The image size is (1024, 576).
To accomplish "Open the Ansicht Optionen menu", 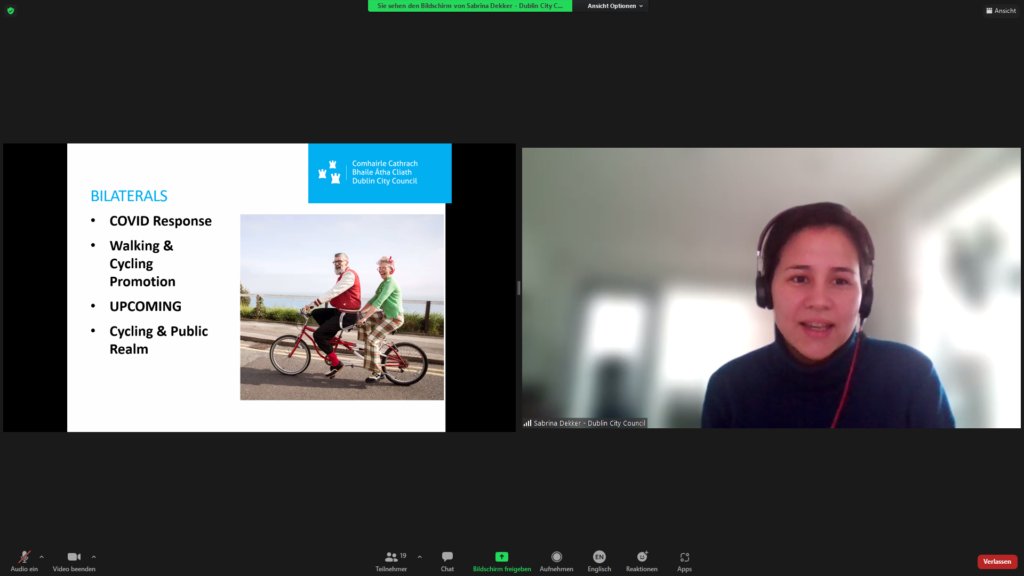I will click(x=615, y=6).
